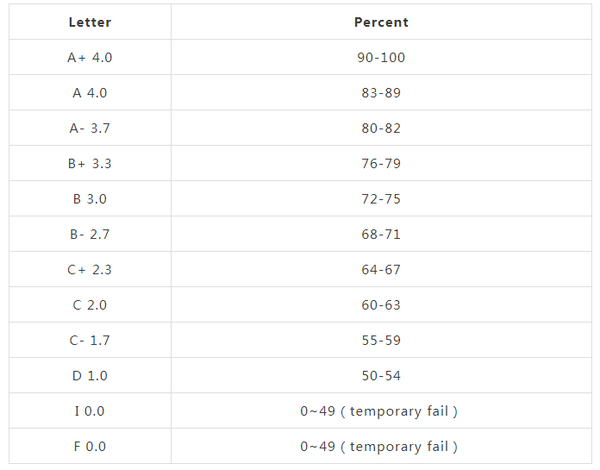This screenshot has height=470, width=600.
Task: Select the D 1.0 grade cell
Action: point(89,376)
